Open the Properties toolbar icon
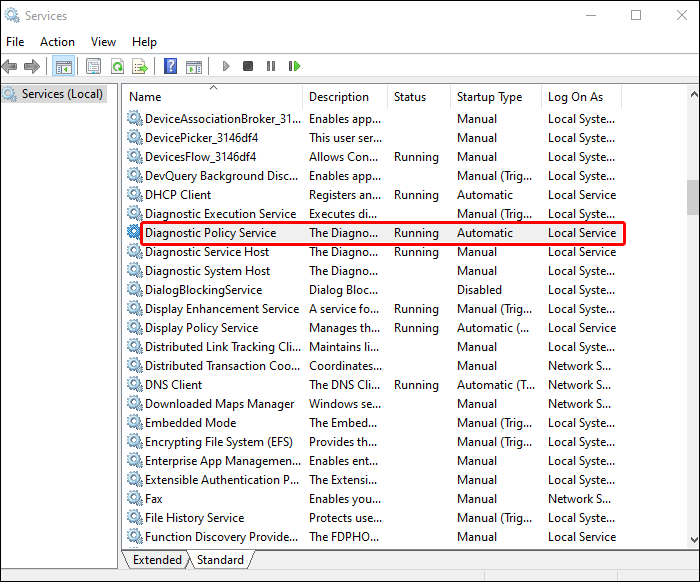This screenshot has width=700, height=582. point(93,67)
